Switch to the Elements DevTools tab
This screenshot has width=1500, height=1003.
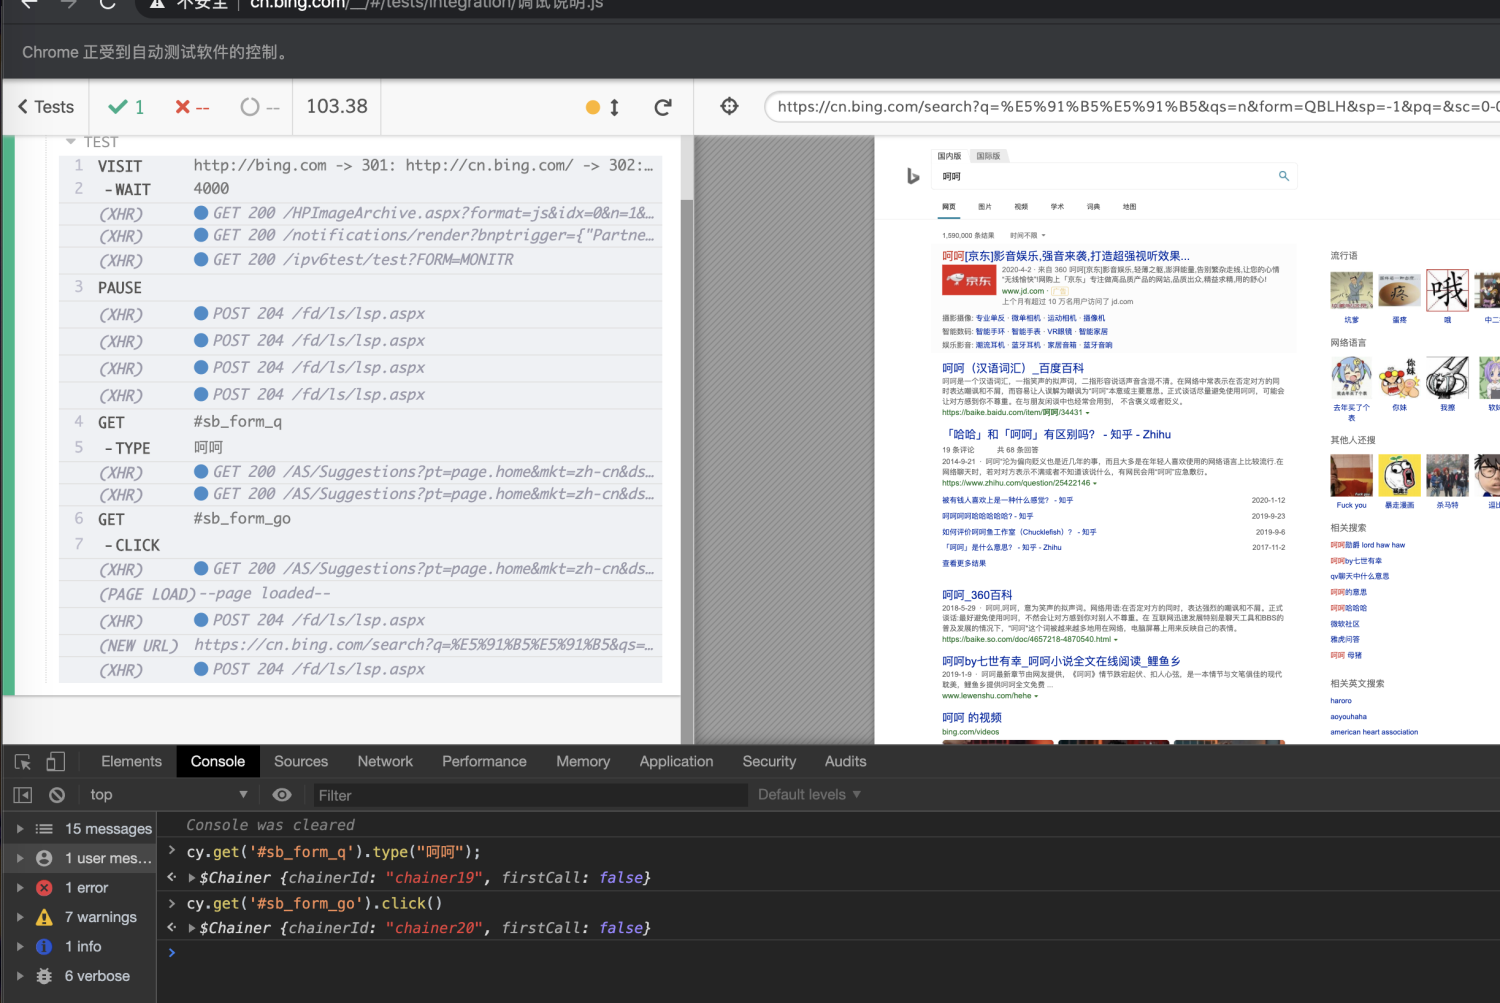point(131,762)
